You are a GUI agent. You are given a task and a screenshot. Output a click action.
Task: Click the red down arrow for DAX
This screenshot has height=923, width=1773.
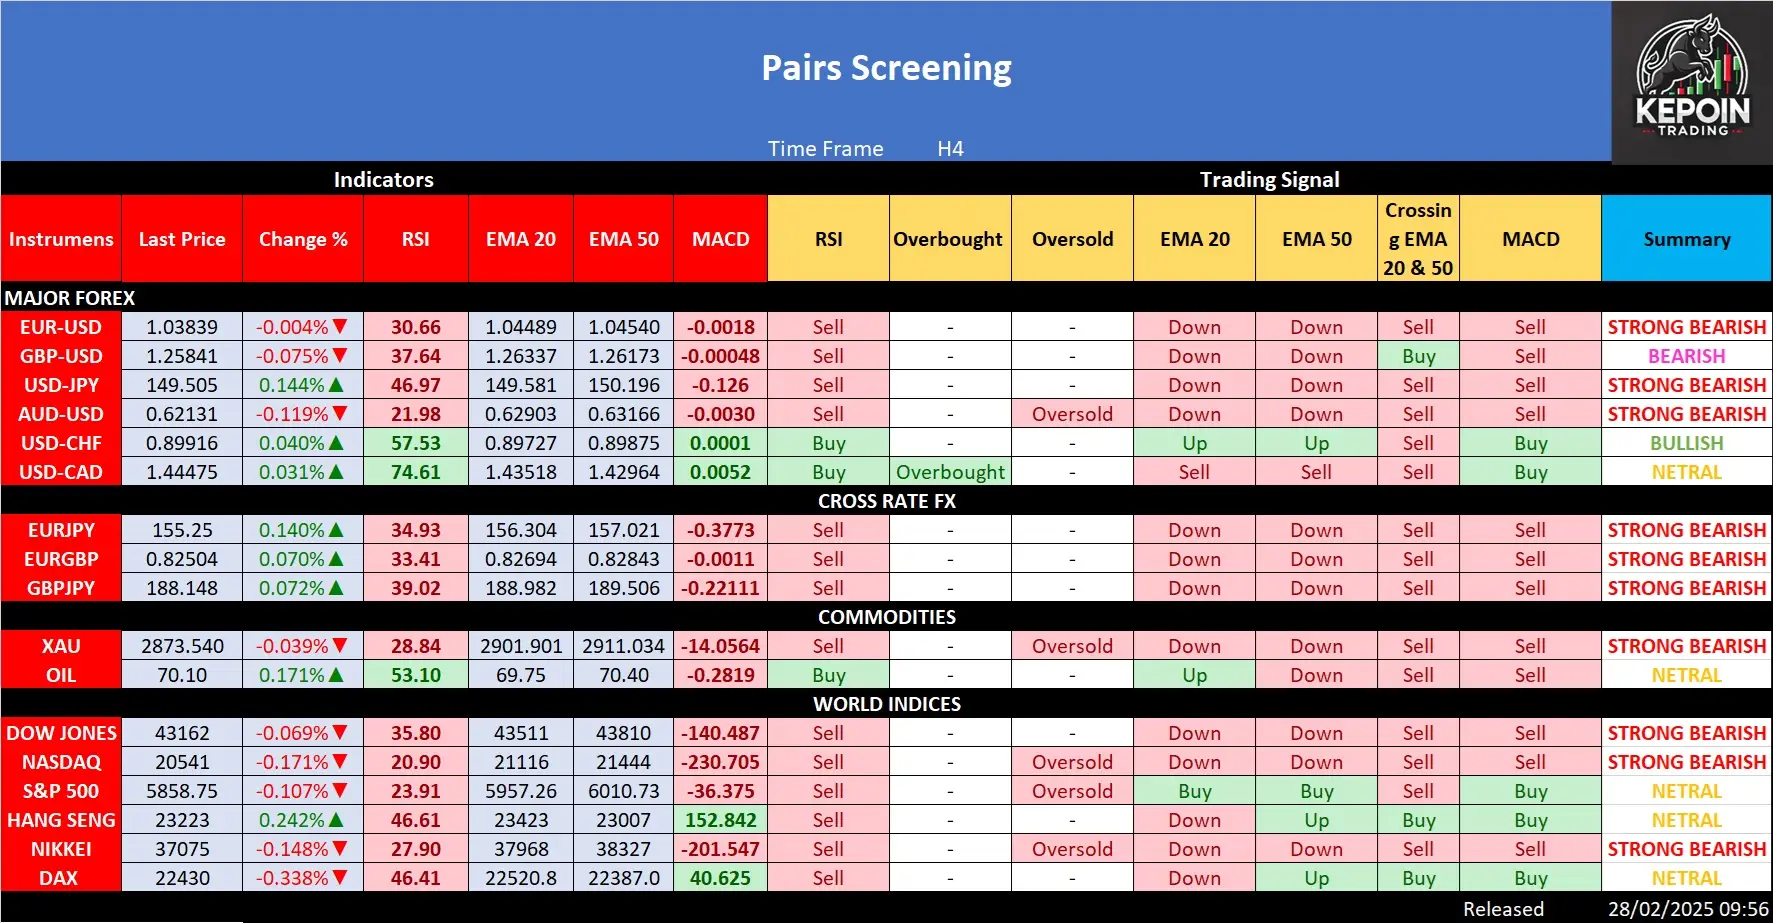(341, 878)
